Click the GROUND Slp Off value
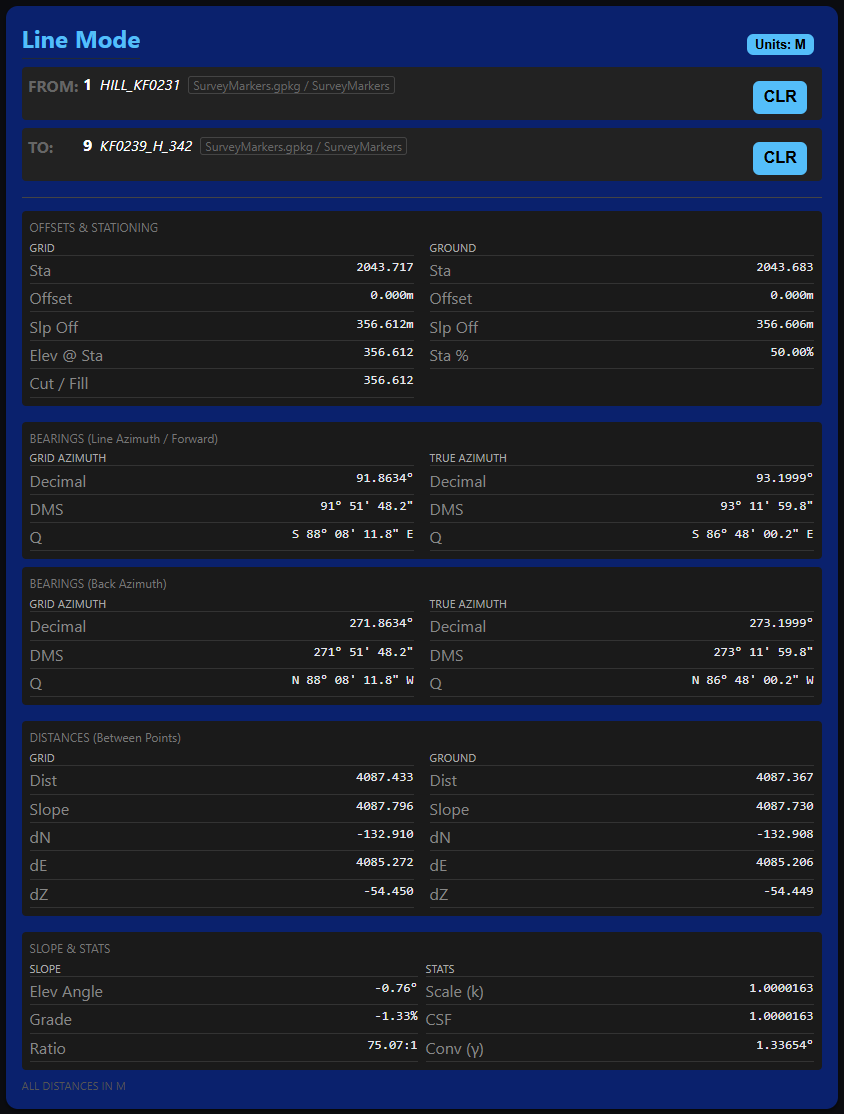The image size is (844, 1114). click(x=782, y=322)
